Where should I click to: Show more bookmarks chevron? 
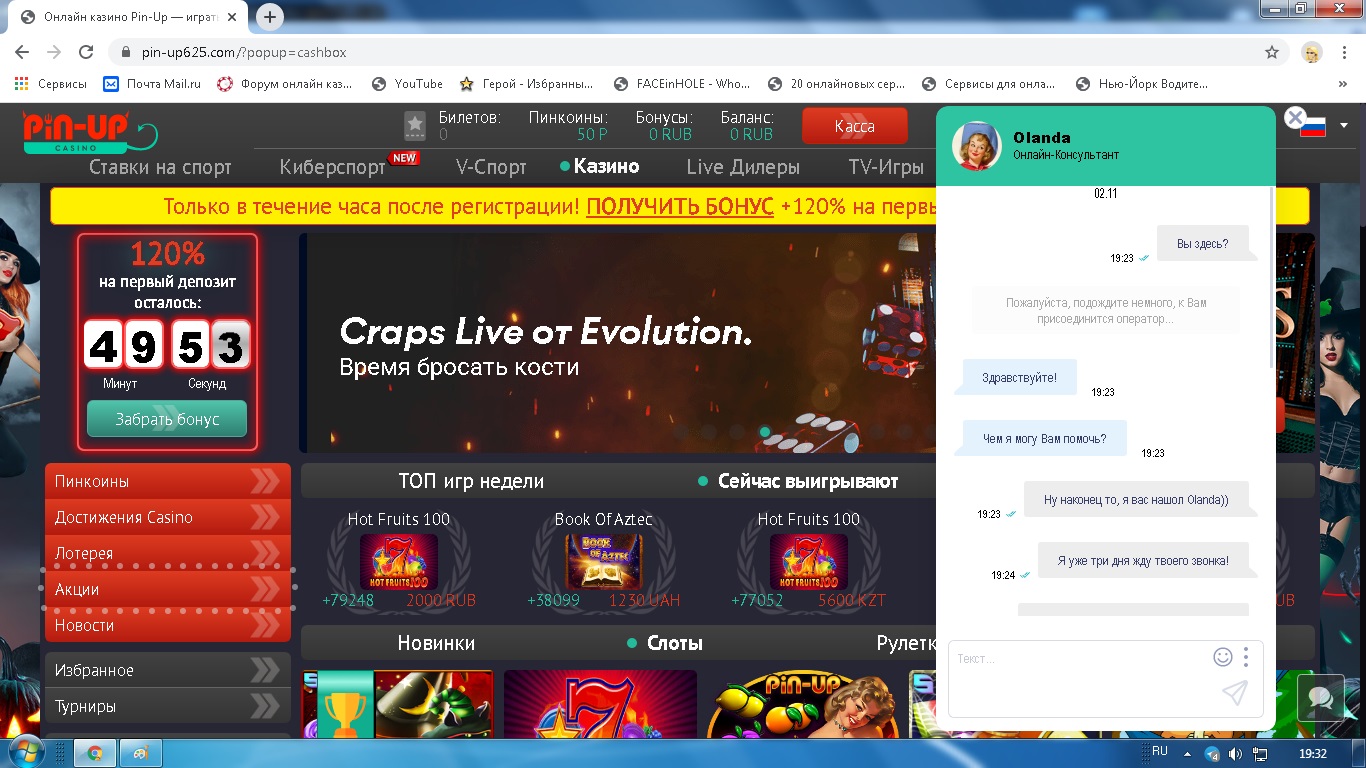1345,84
